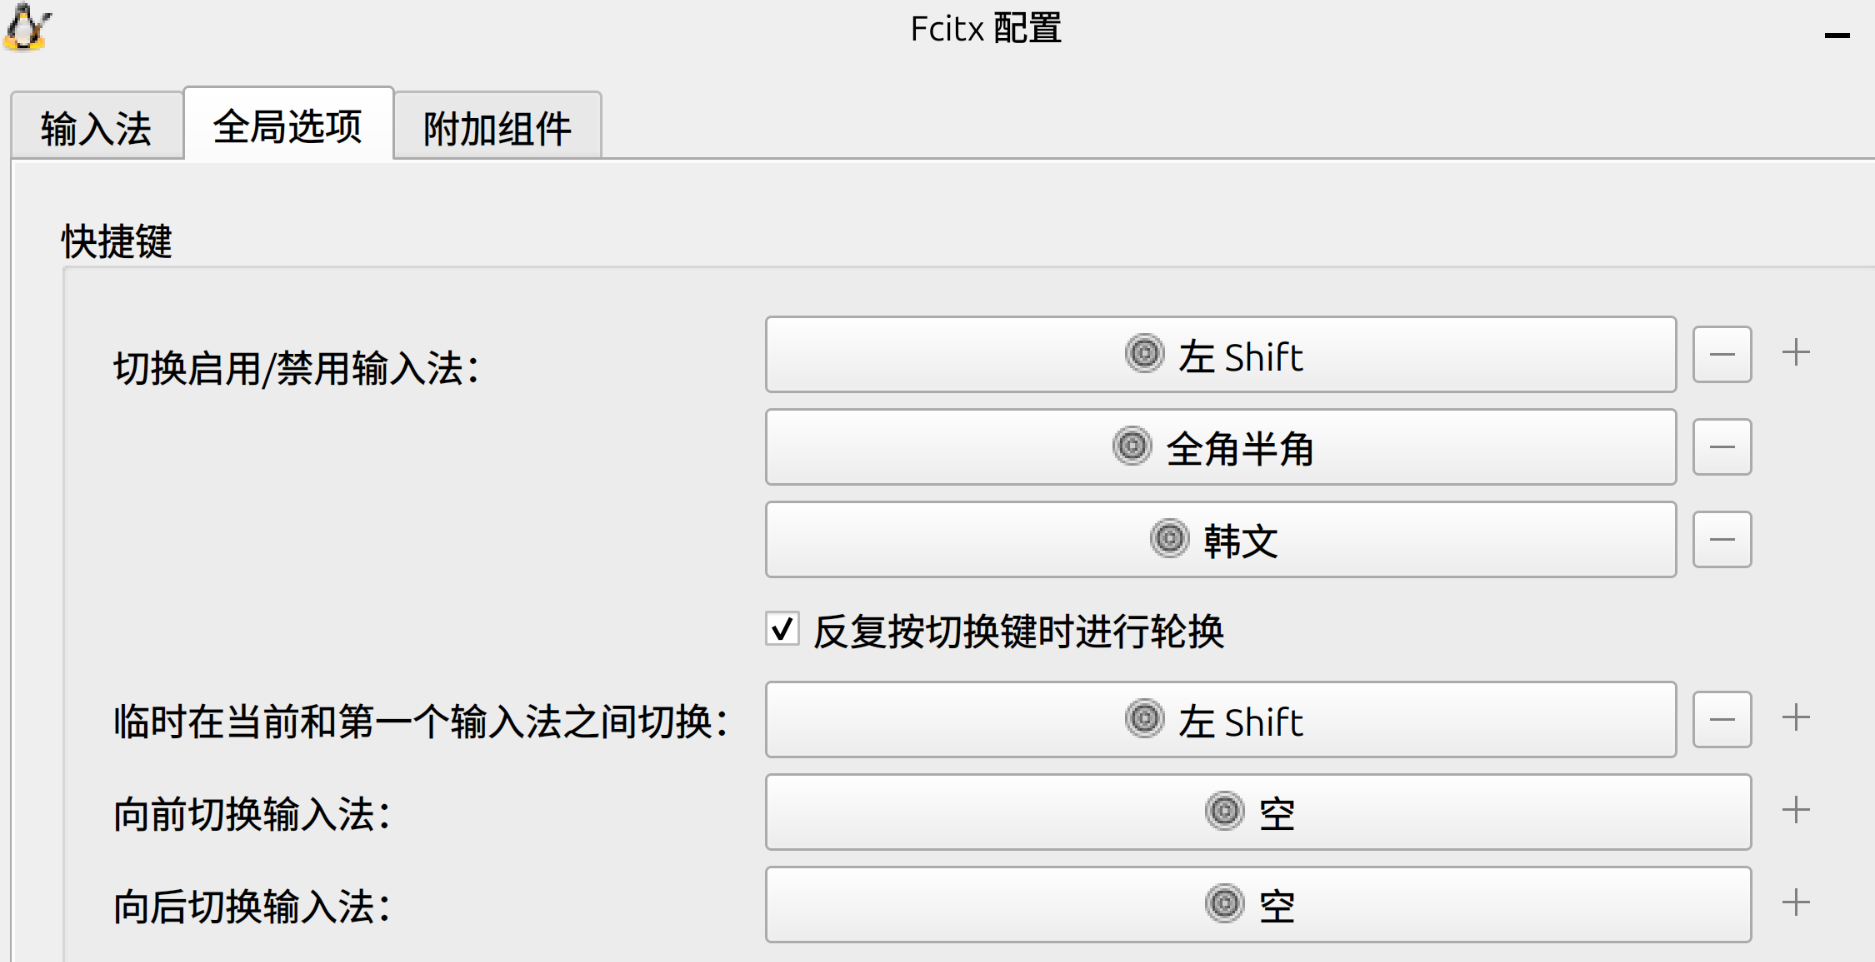Remove the 韩文 hotkey with its minus button

coord(1721,539)
